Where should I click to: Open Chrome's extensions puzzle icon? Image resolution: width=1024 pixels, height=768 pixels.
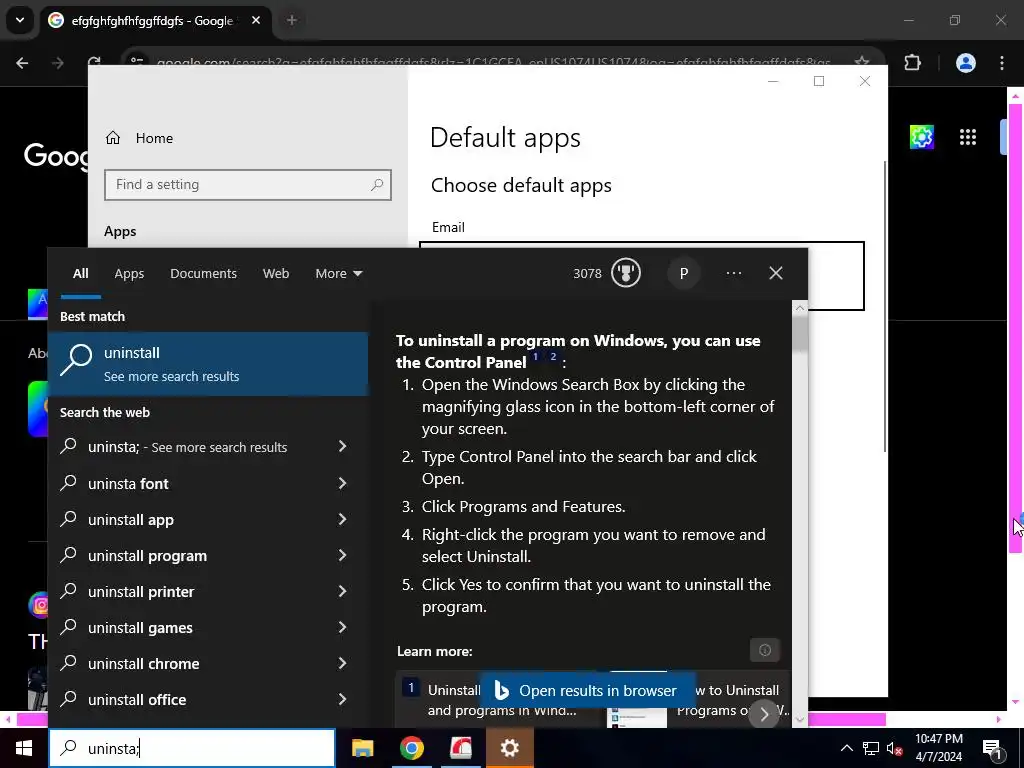pyautogui.click(x=912, y=63)
